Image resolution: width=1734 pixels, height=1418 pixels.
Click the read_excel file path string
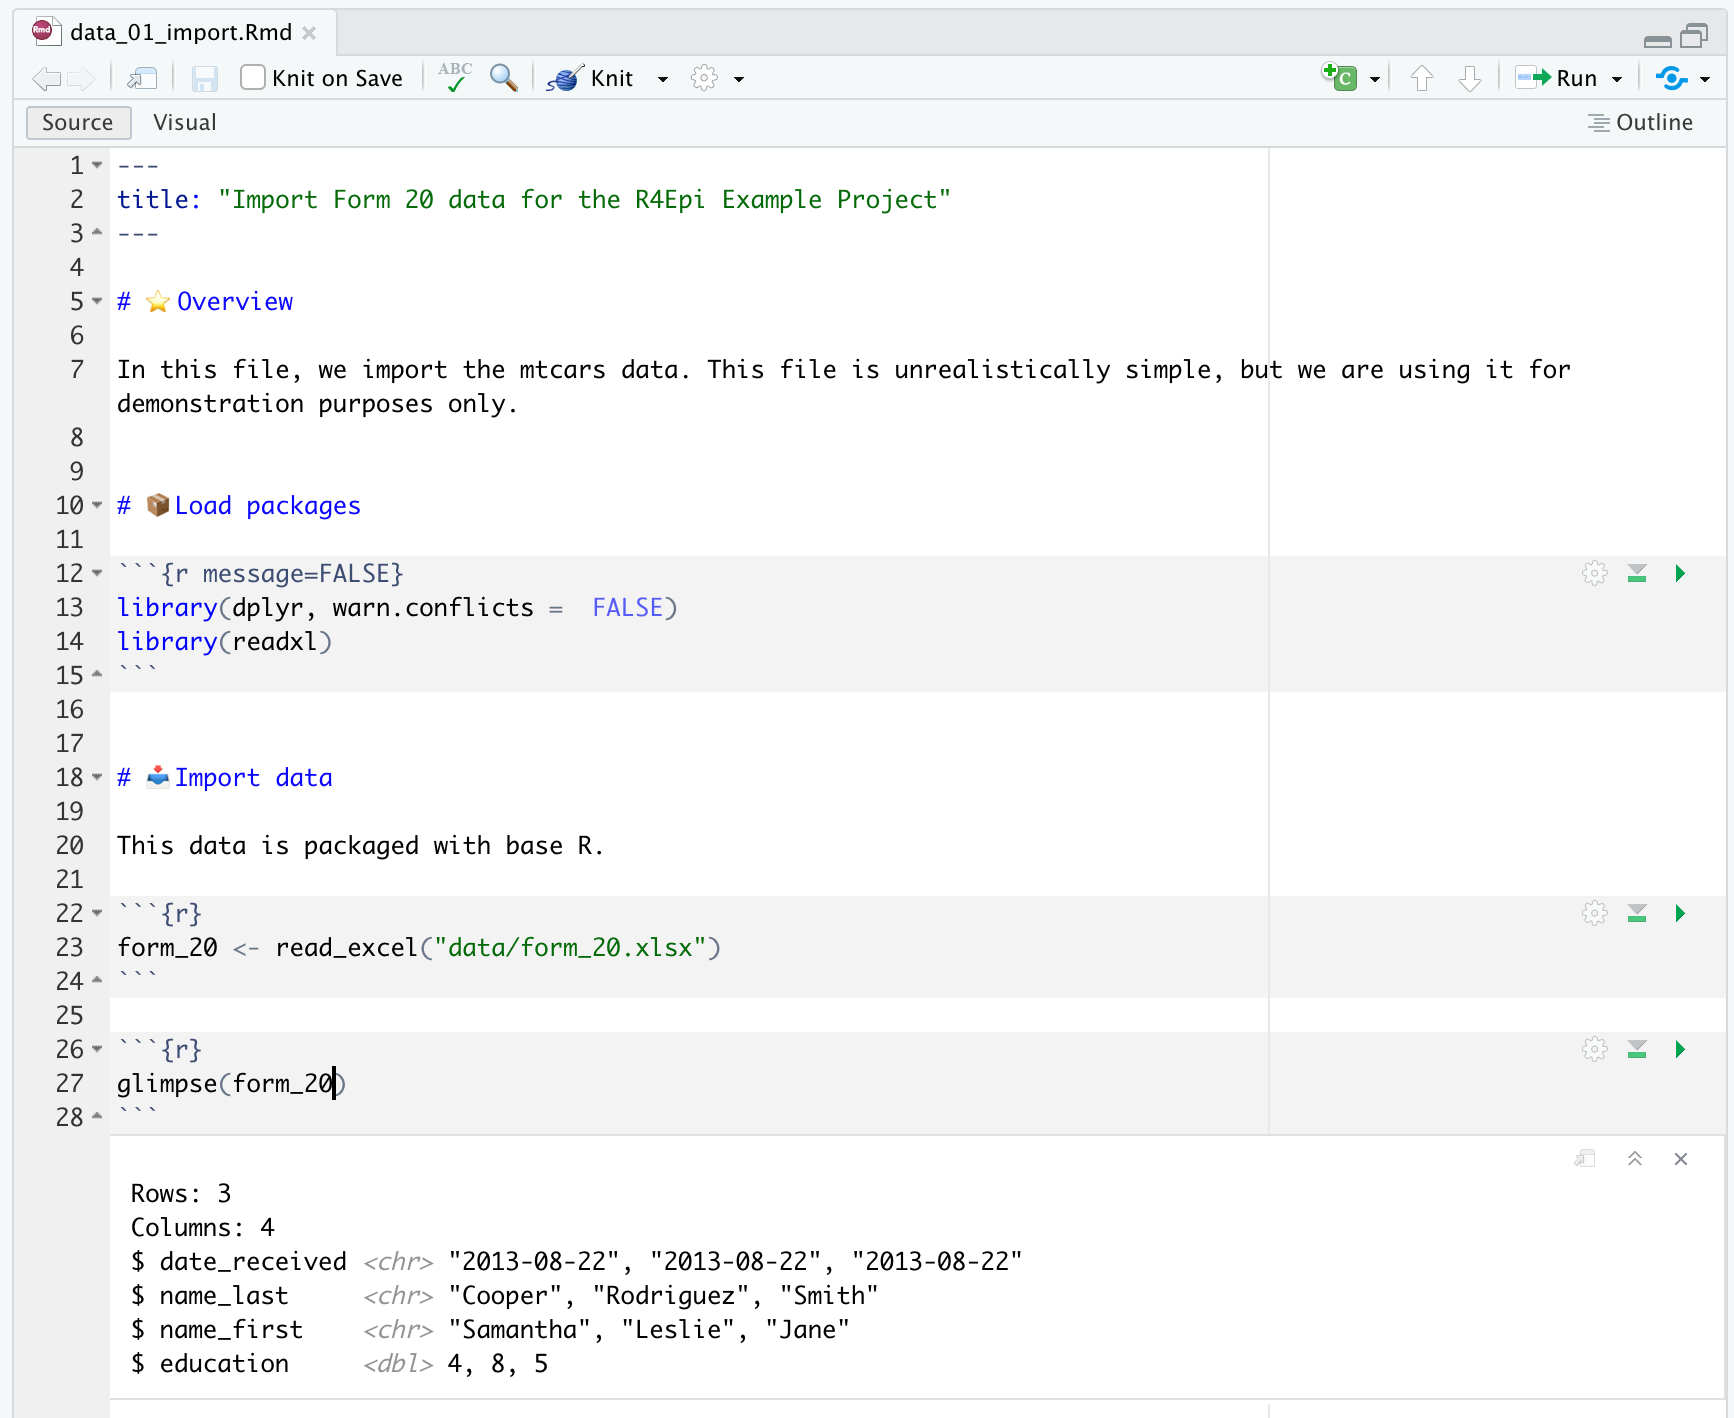click(x=570, y=947)
